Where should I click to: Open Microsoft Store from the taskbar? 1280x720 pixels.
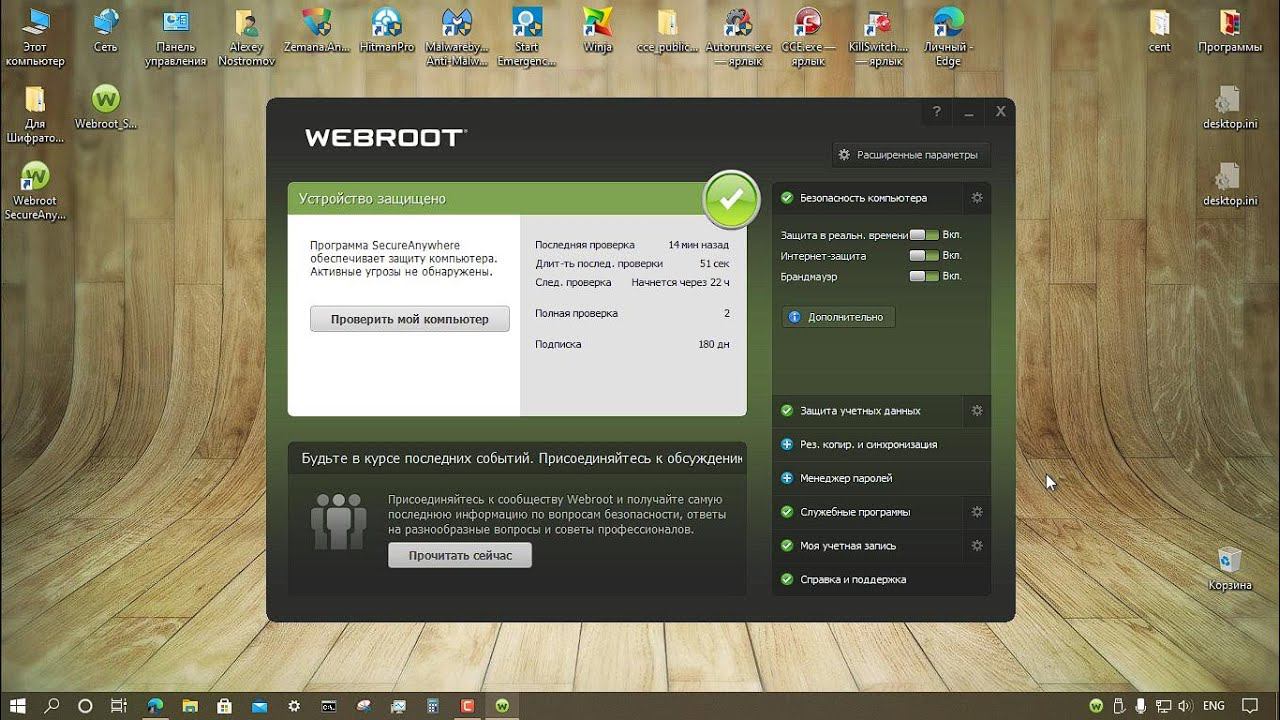224,706
